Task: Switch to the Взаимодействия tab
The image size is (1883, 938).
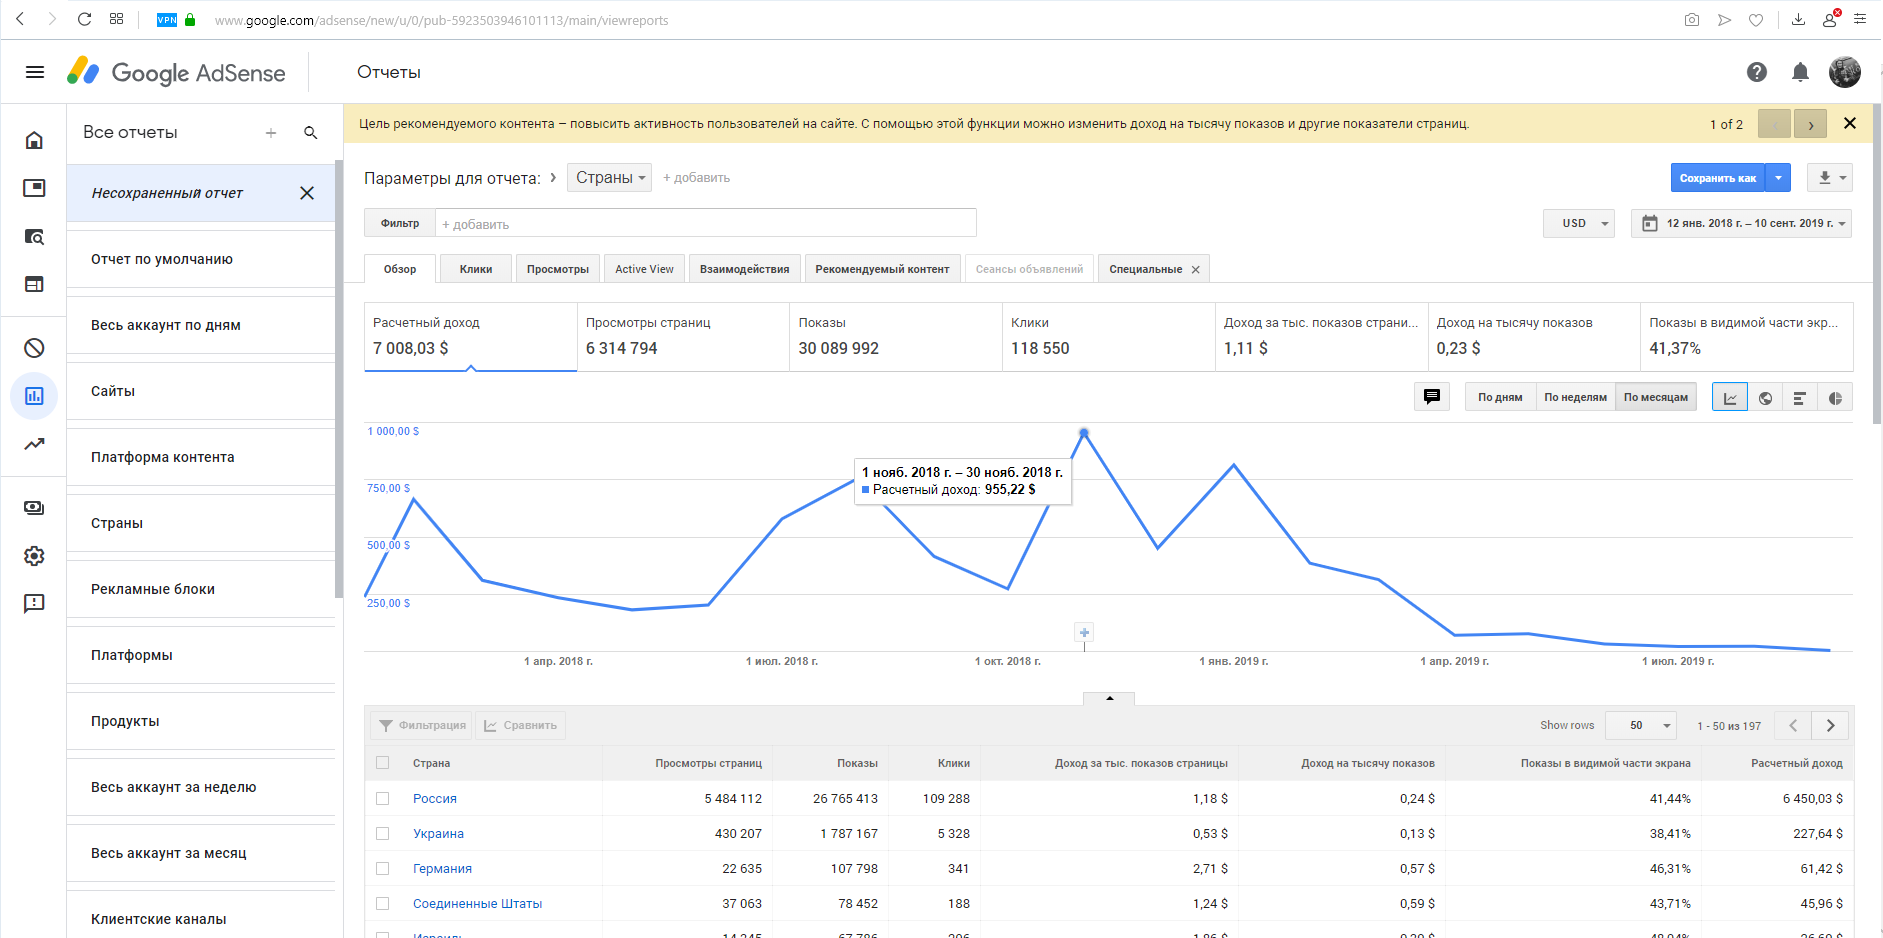Action: pyautogui.click(x=744, y=269)
